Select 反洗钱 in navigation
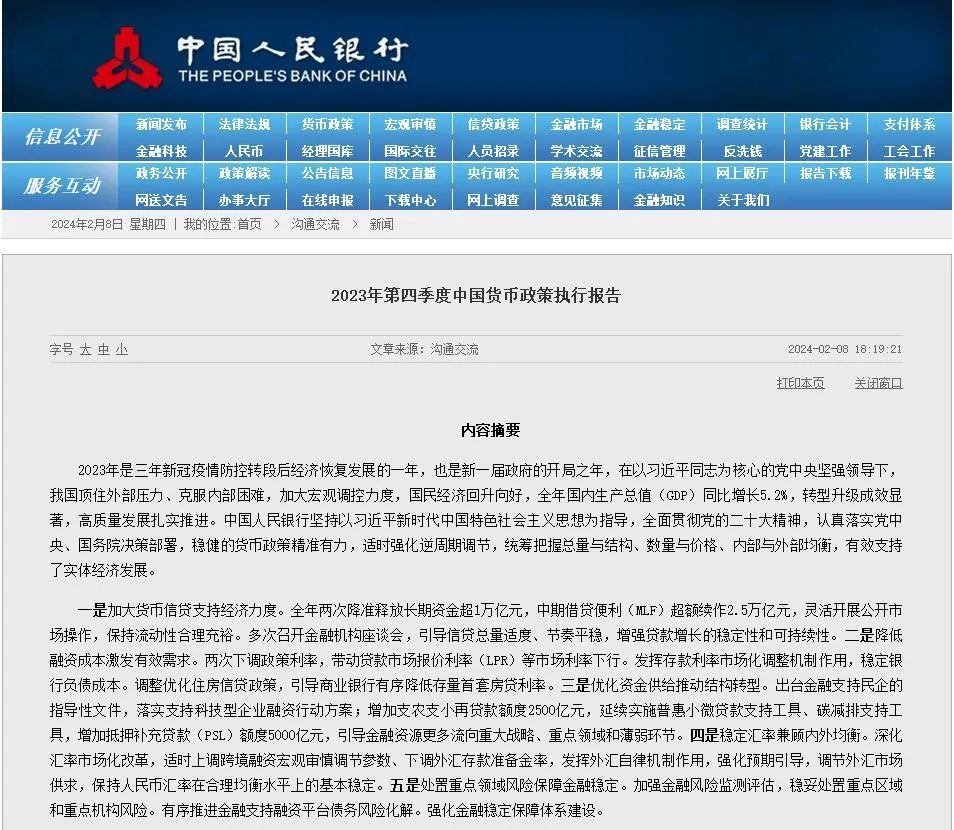The height and width of the screenshot is (830, 954). [x=742, y=151]
